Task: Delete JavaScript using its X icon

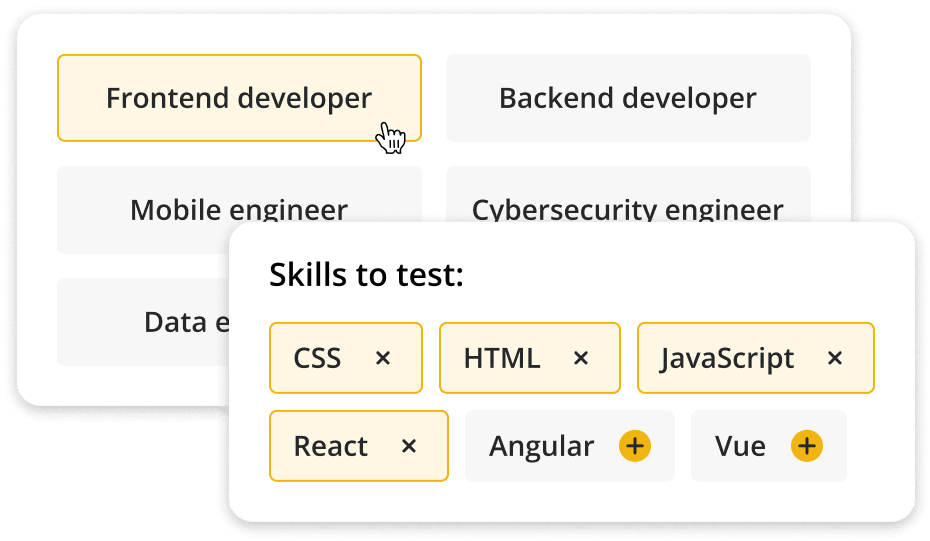Action: 835,358
